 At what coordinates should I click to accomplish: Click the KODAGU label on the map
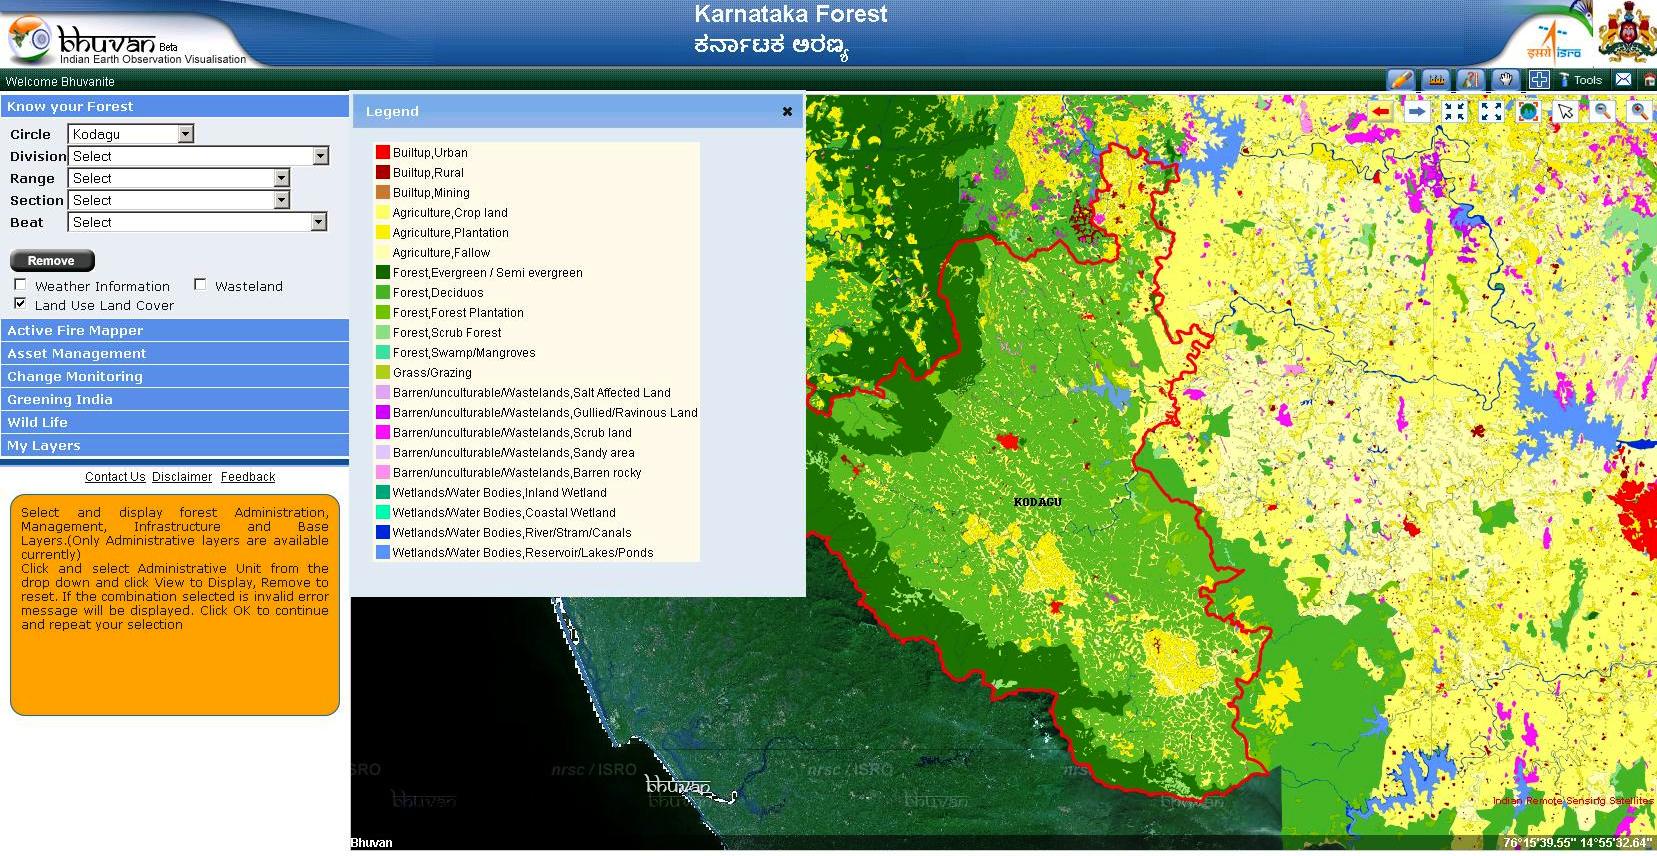[x=1037, y=501]
